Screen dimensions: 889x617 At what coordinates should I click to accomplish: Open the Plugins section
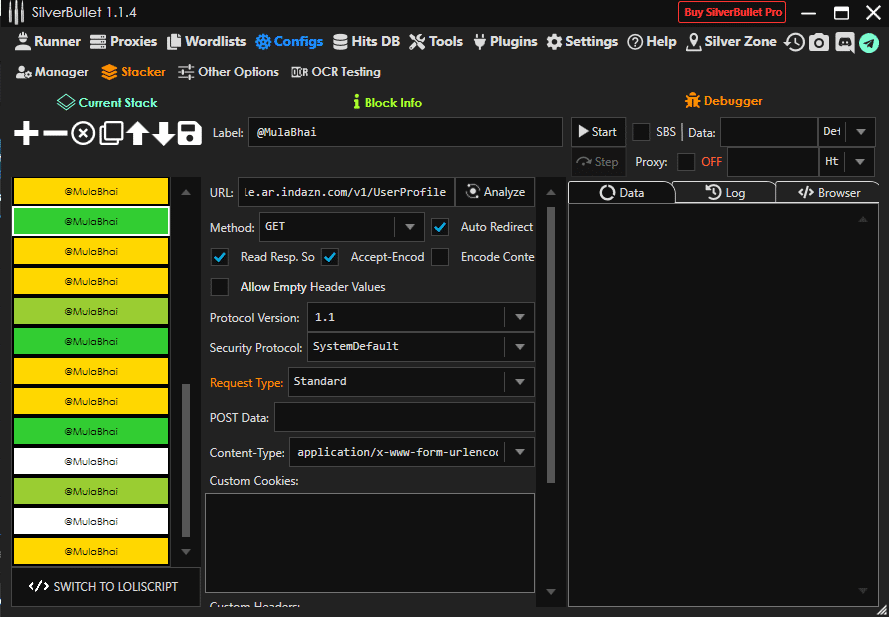505,41
